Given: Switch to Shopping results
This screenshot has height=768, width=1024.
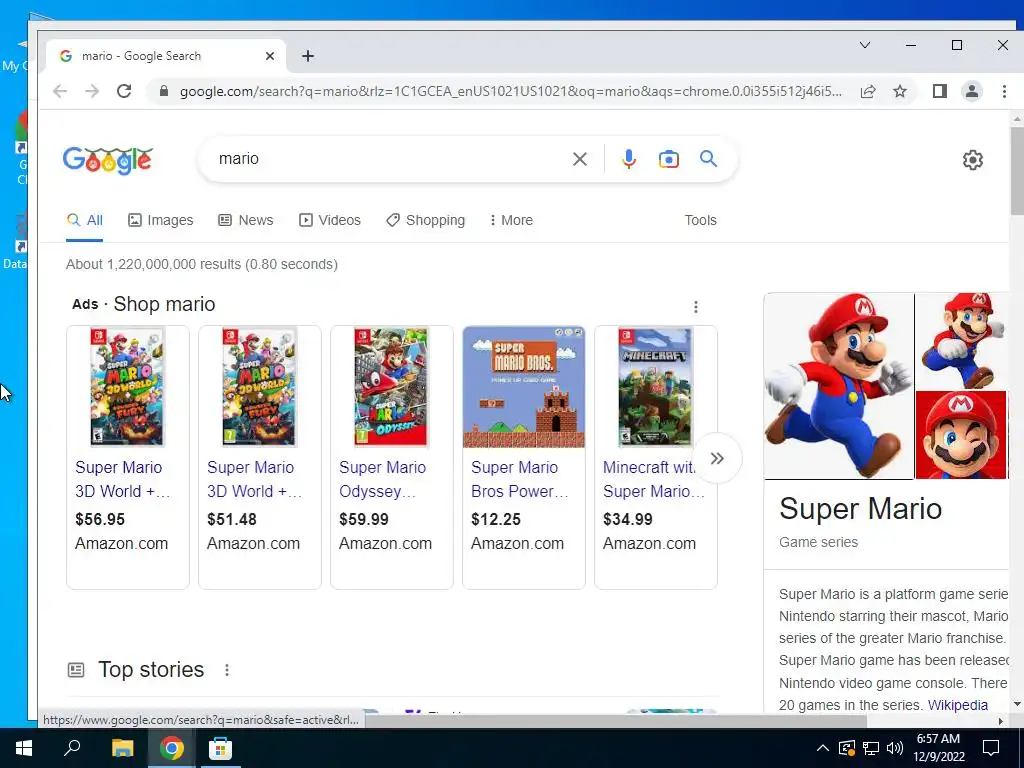Looking at the screenshot, I should point(425,220).
